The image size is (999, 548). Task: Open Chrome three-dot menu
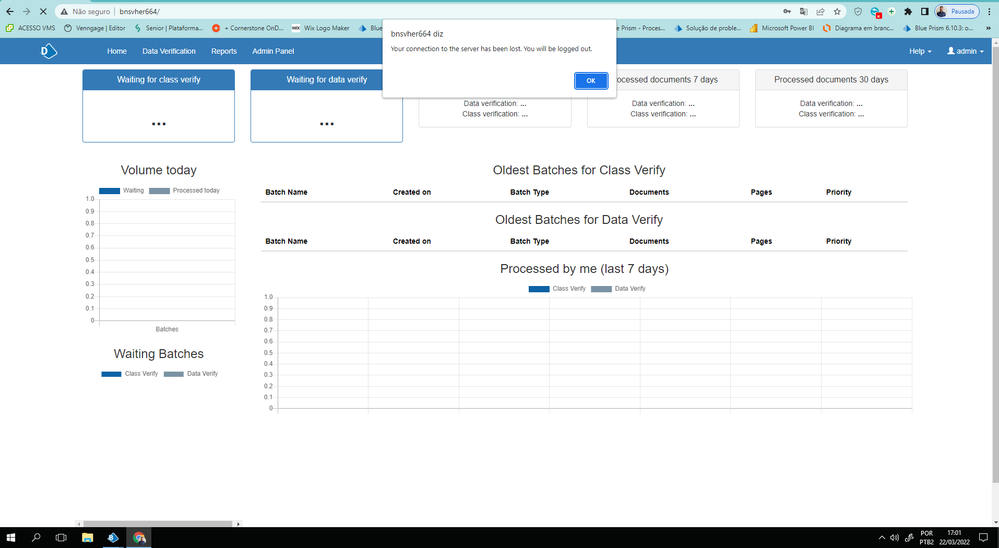(989, 11)
